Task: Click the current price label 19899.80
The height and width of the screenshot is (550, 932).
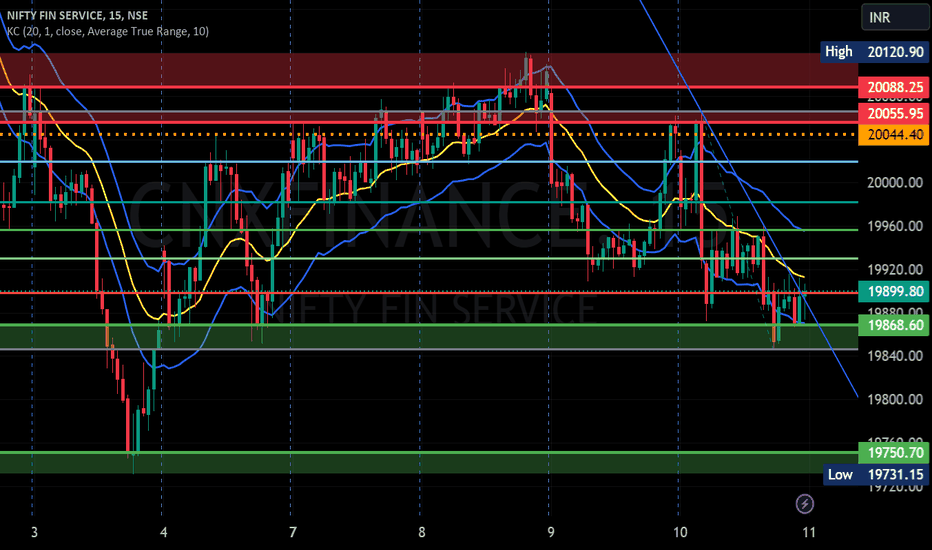Action: pyautogui.click(x=893, y=291)
